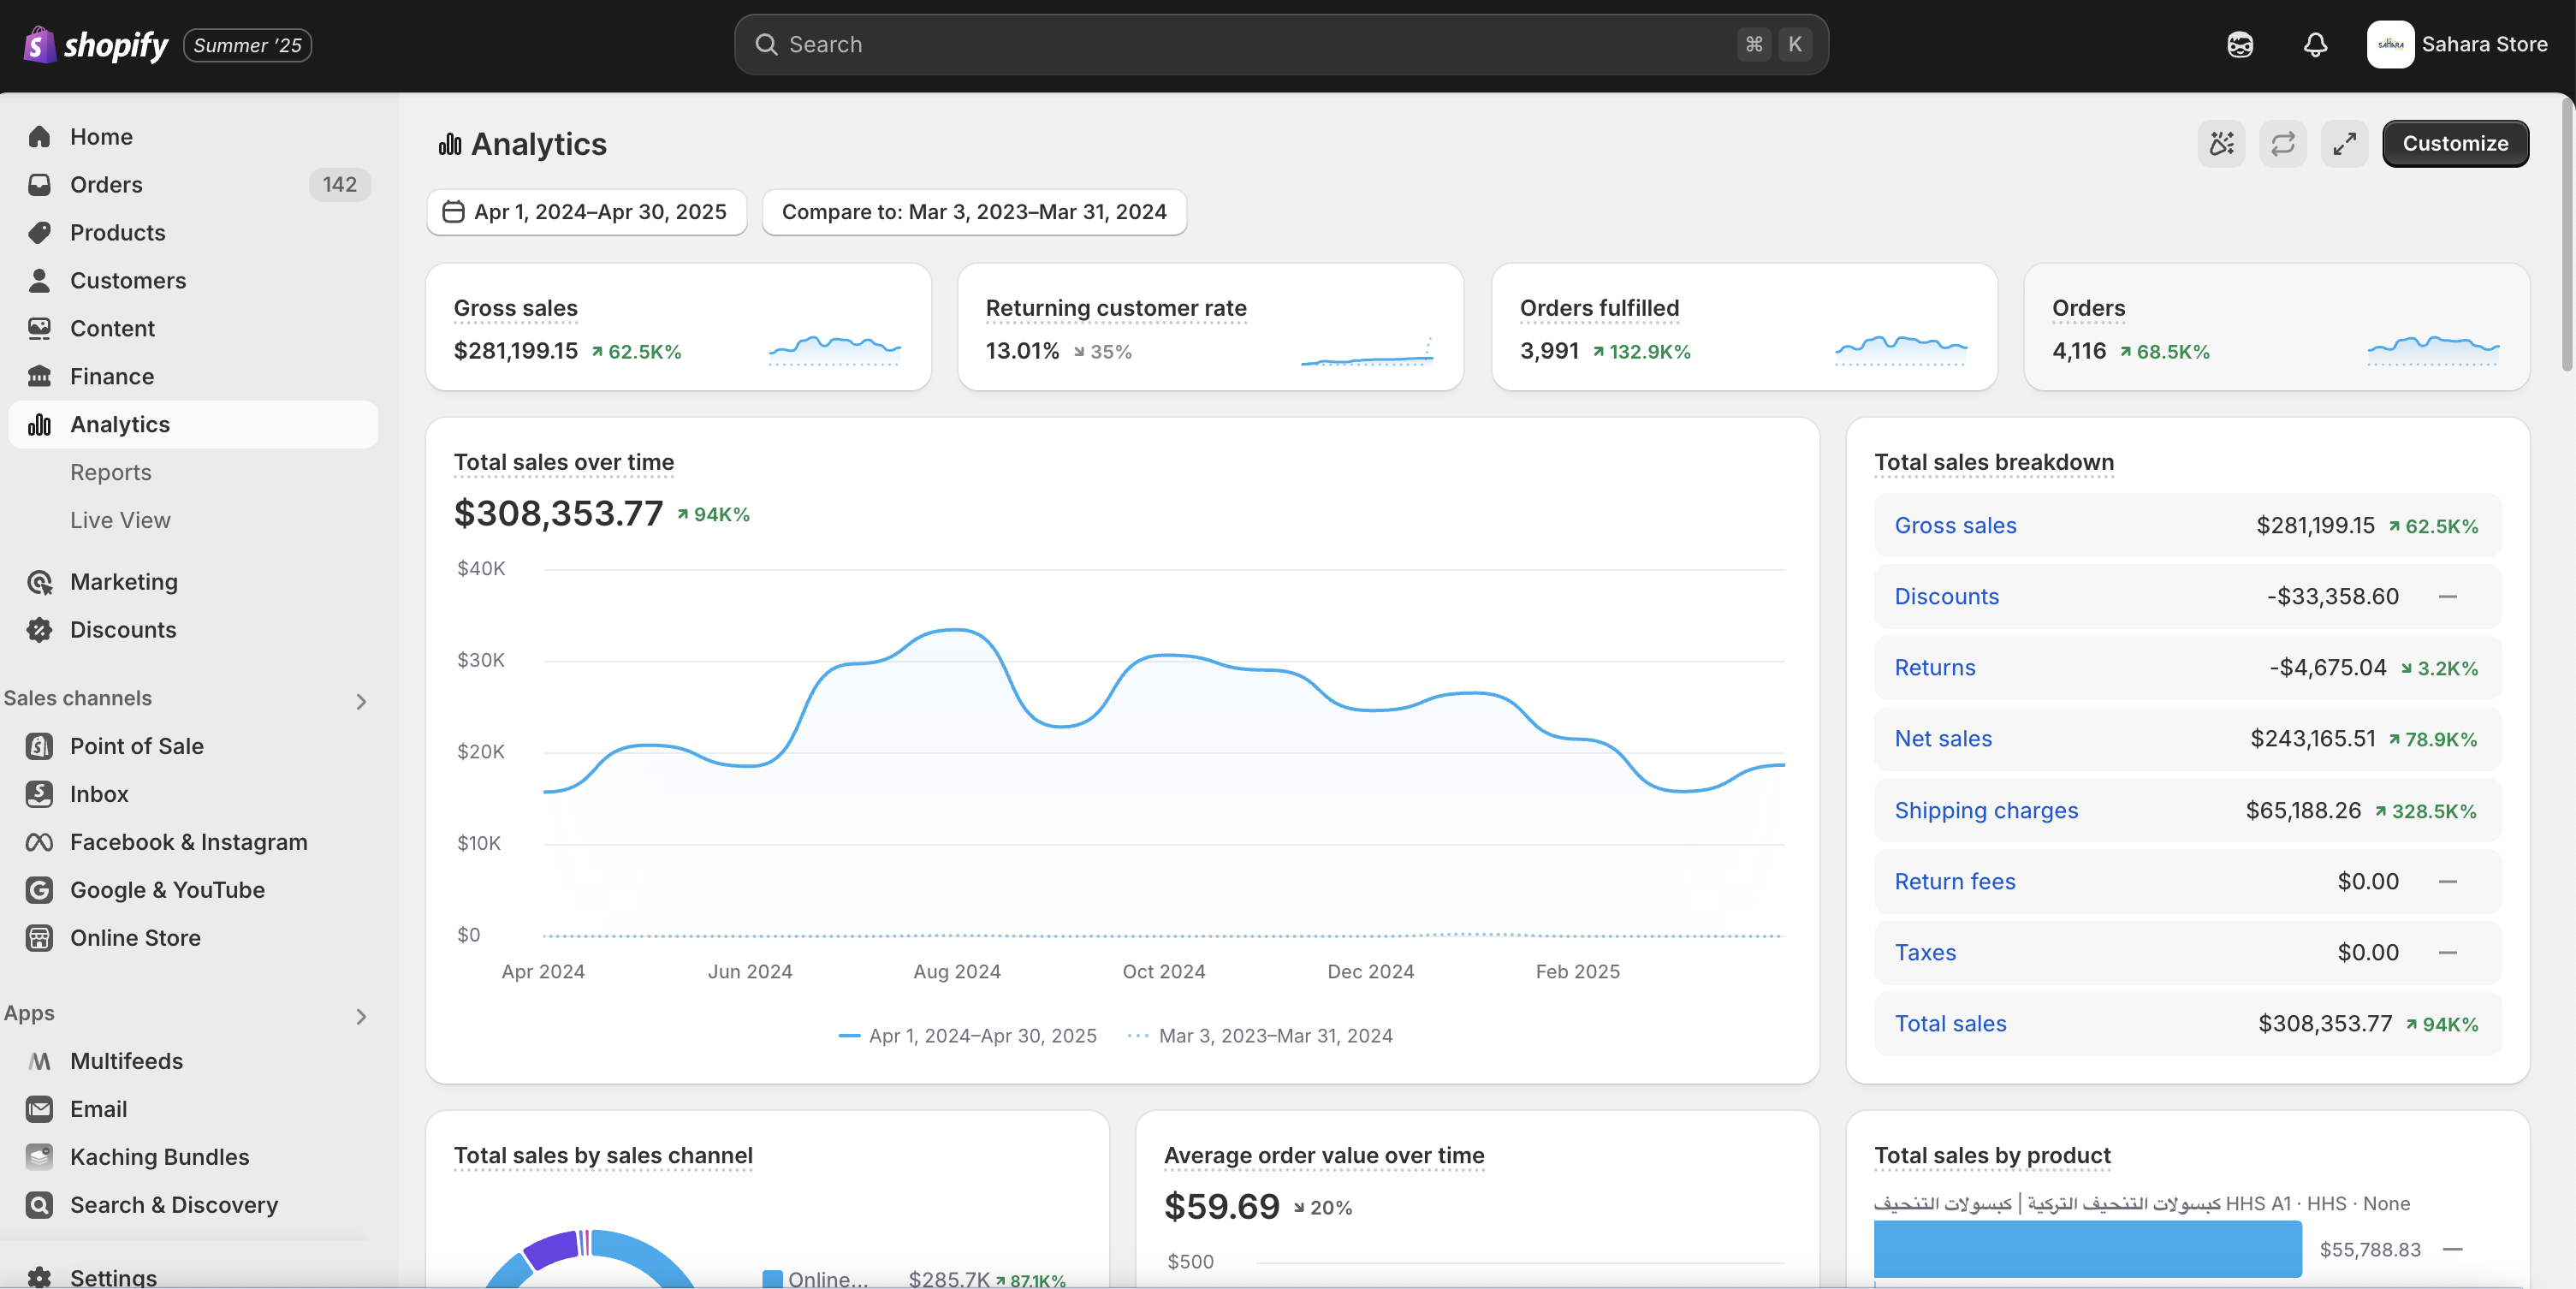Click the Orders inbox icon

[39, 185]
